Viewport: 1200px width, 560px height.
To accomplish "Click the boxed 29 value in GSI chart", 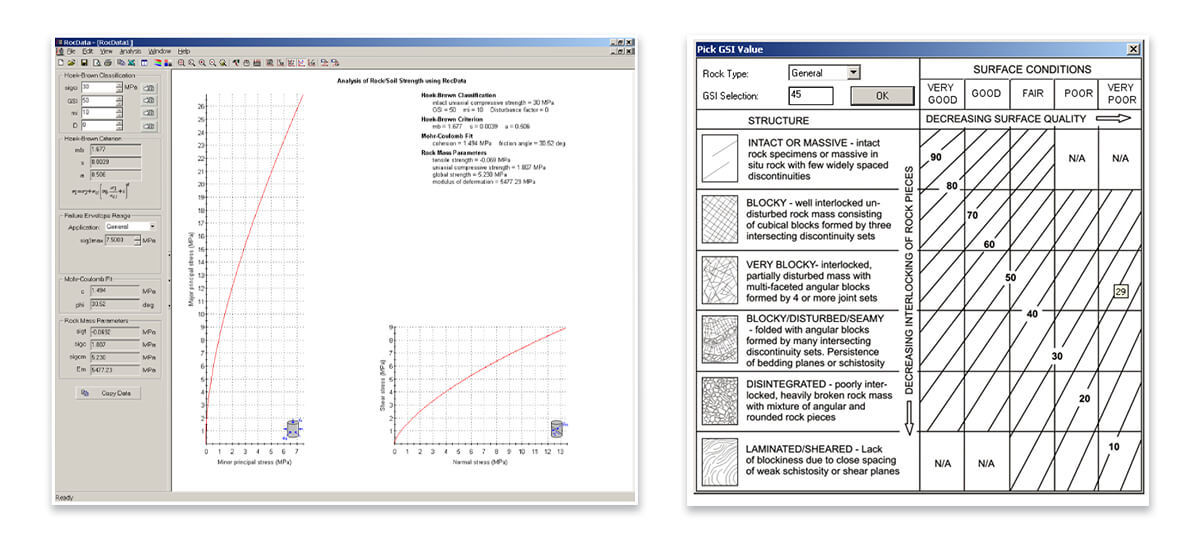I will [x=1120, y=291].
